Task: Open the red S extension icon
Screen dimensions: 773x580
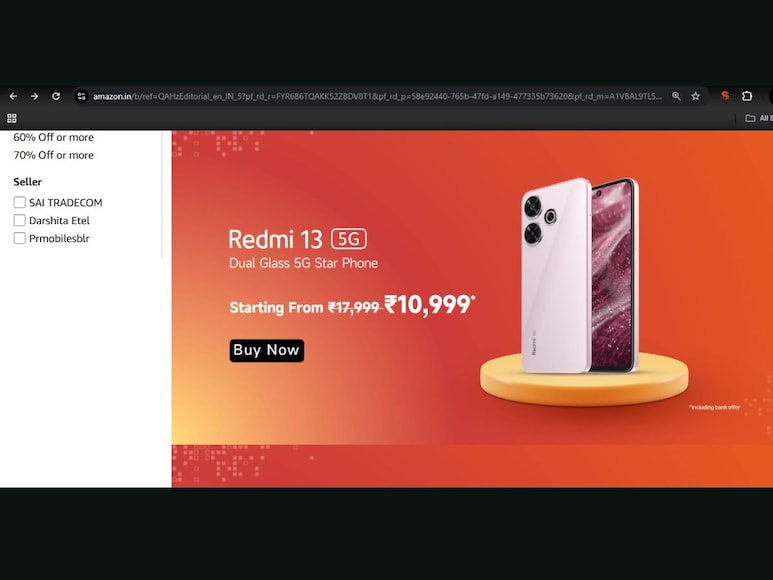Action: pos(725,96)
